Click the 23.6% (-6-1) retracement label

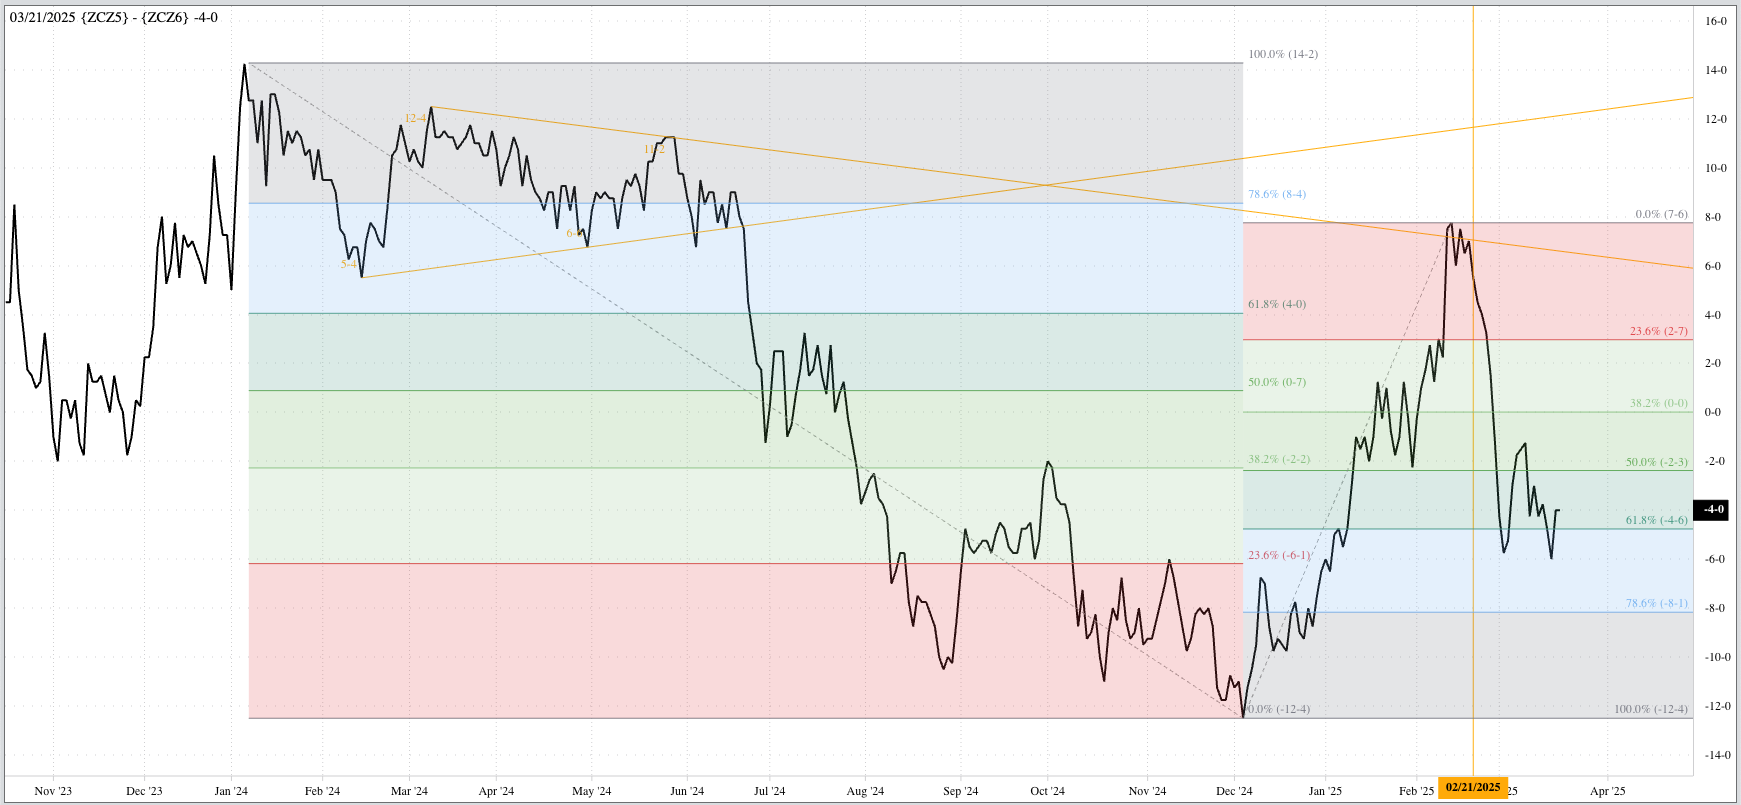pos(1278,555)
